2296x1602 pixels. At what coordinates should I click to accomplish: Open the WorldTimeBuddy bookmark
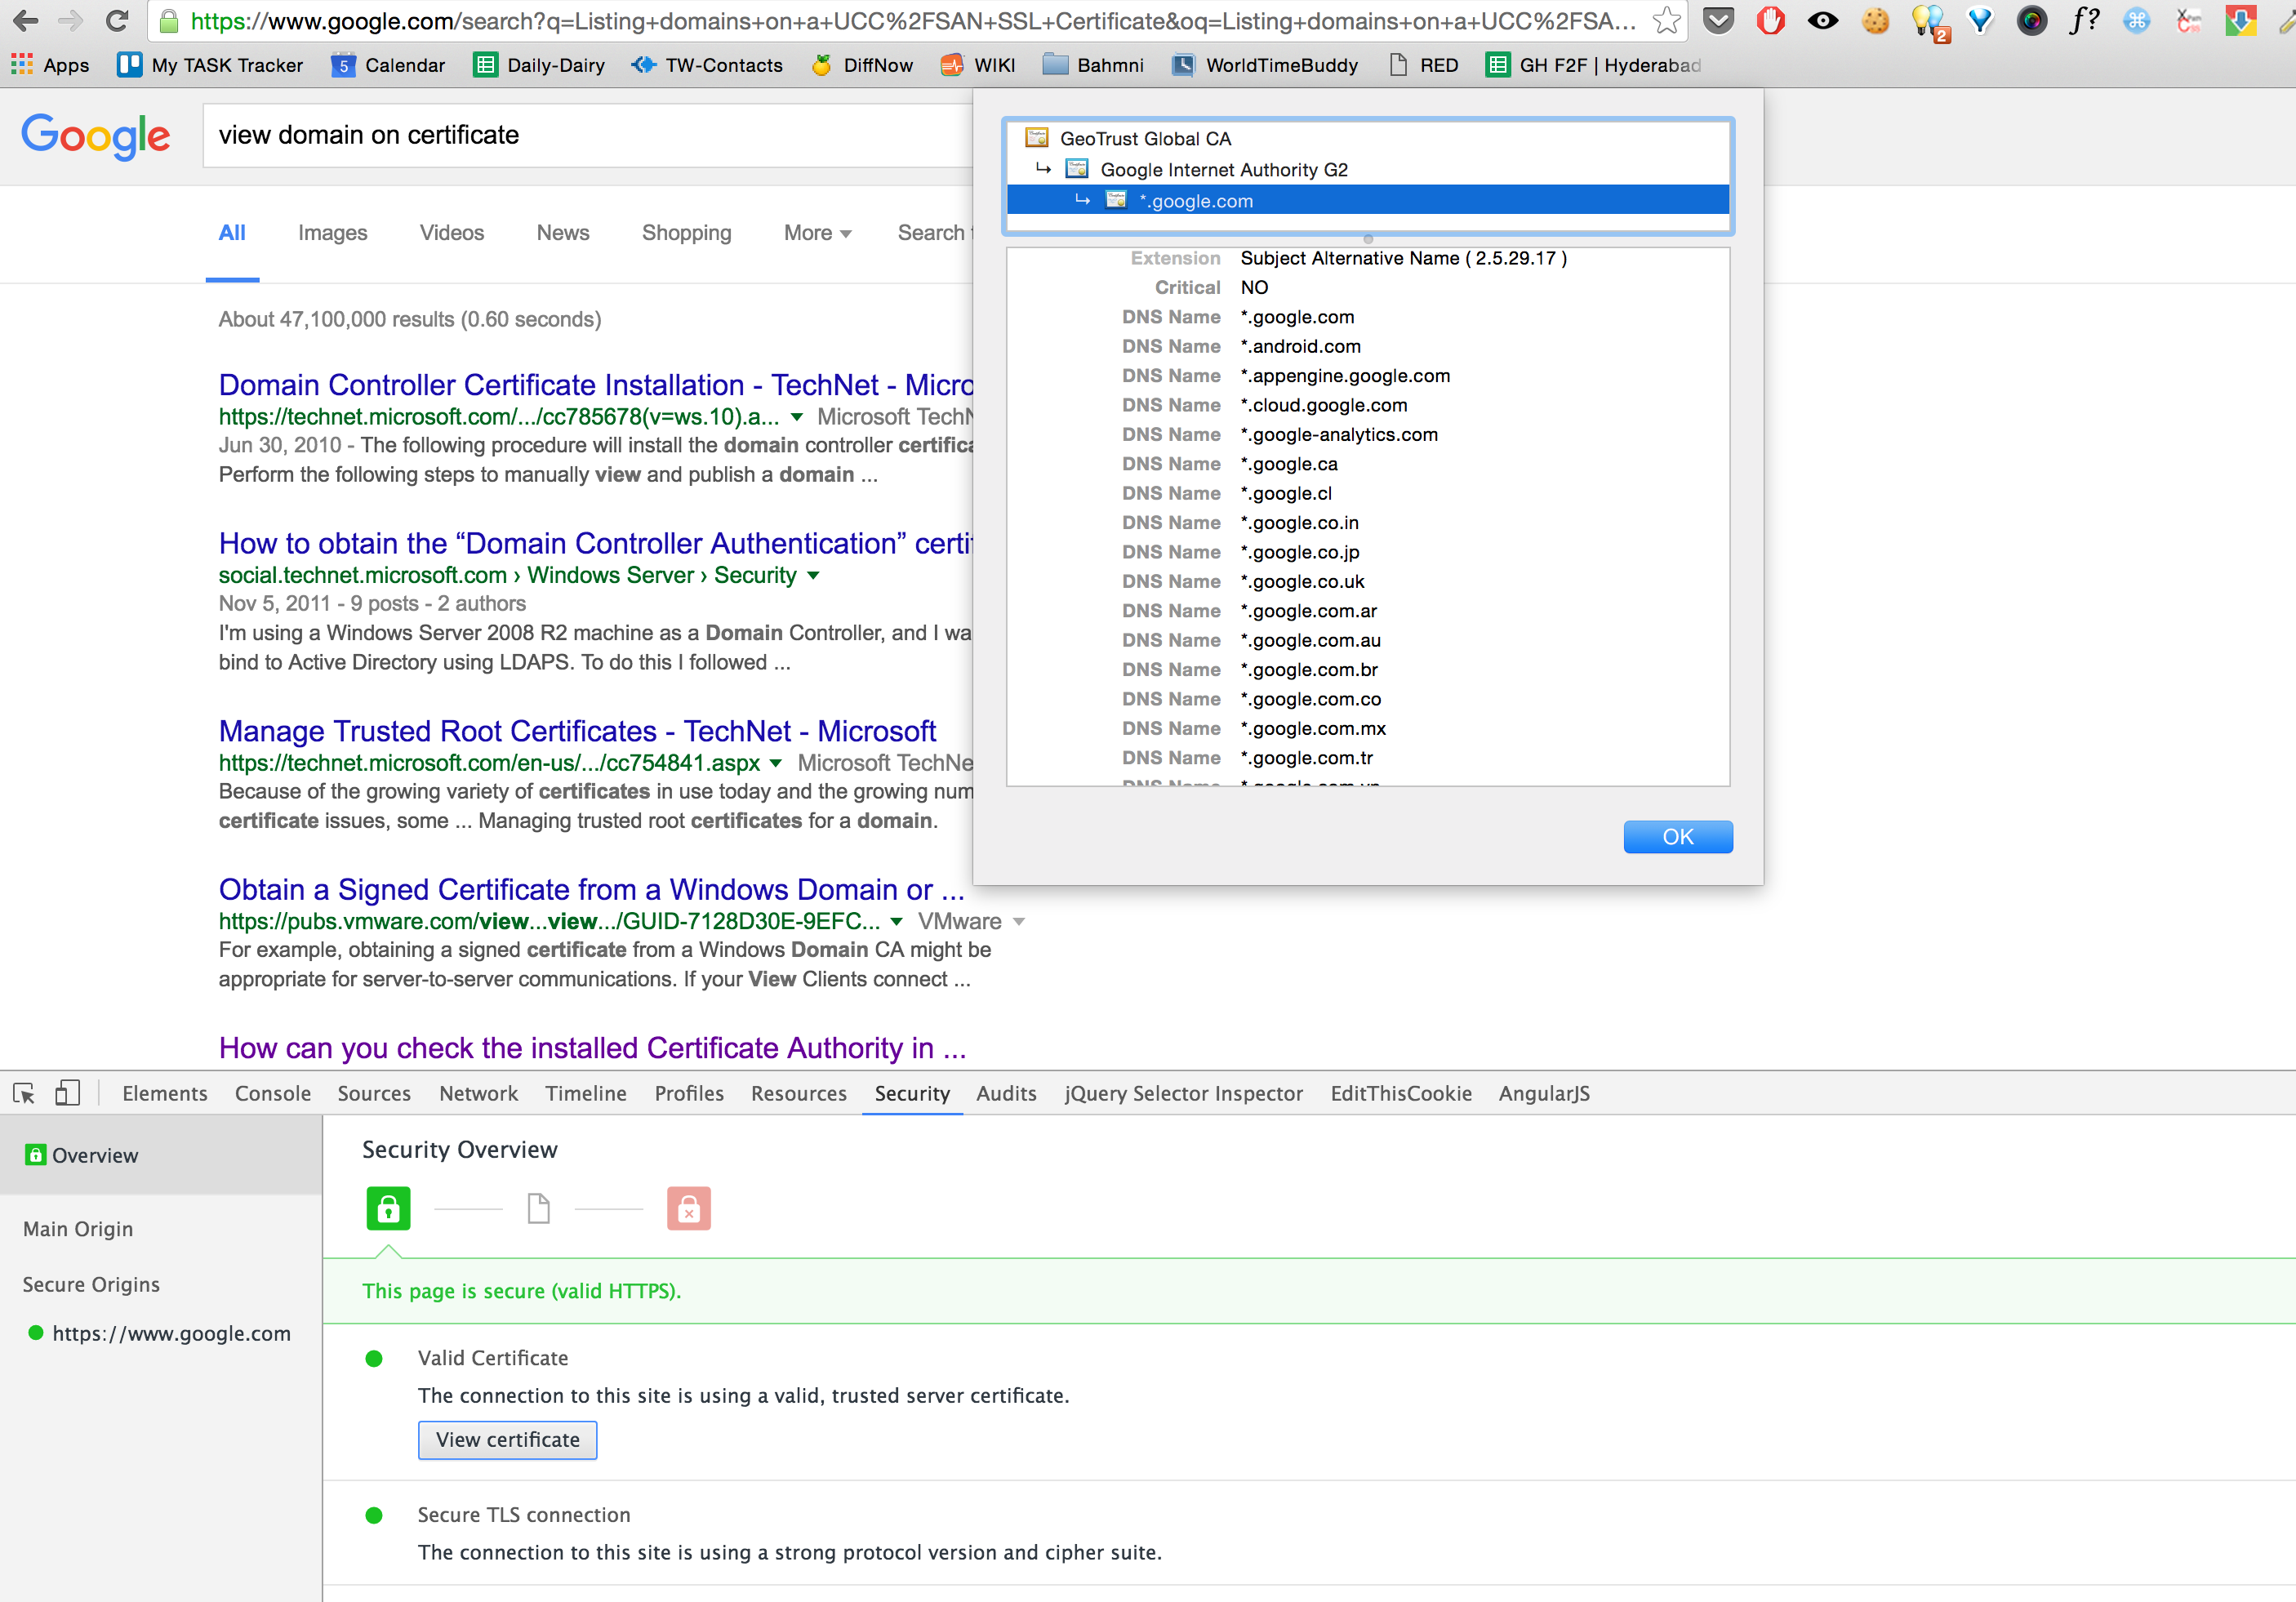pyautogui.click(x=1265, y=65)
